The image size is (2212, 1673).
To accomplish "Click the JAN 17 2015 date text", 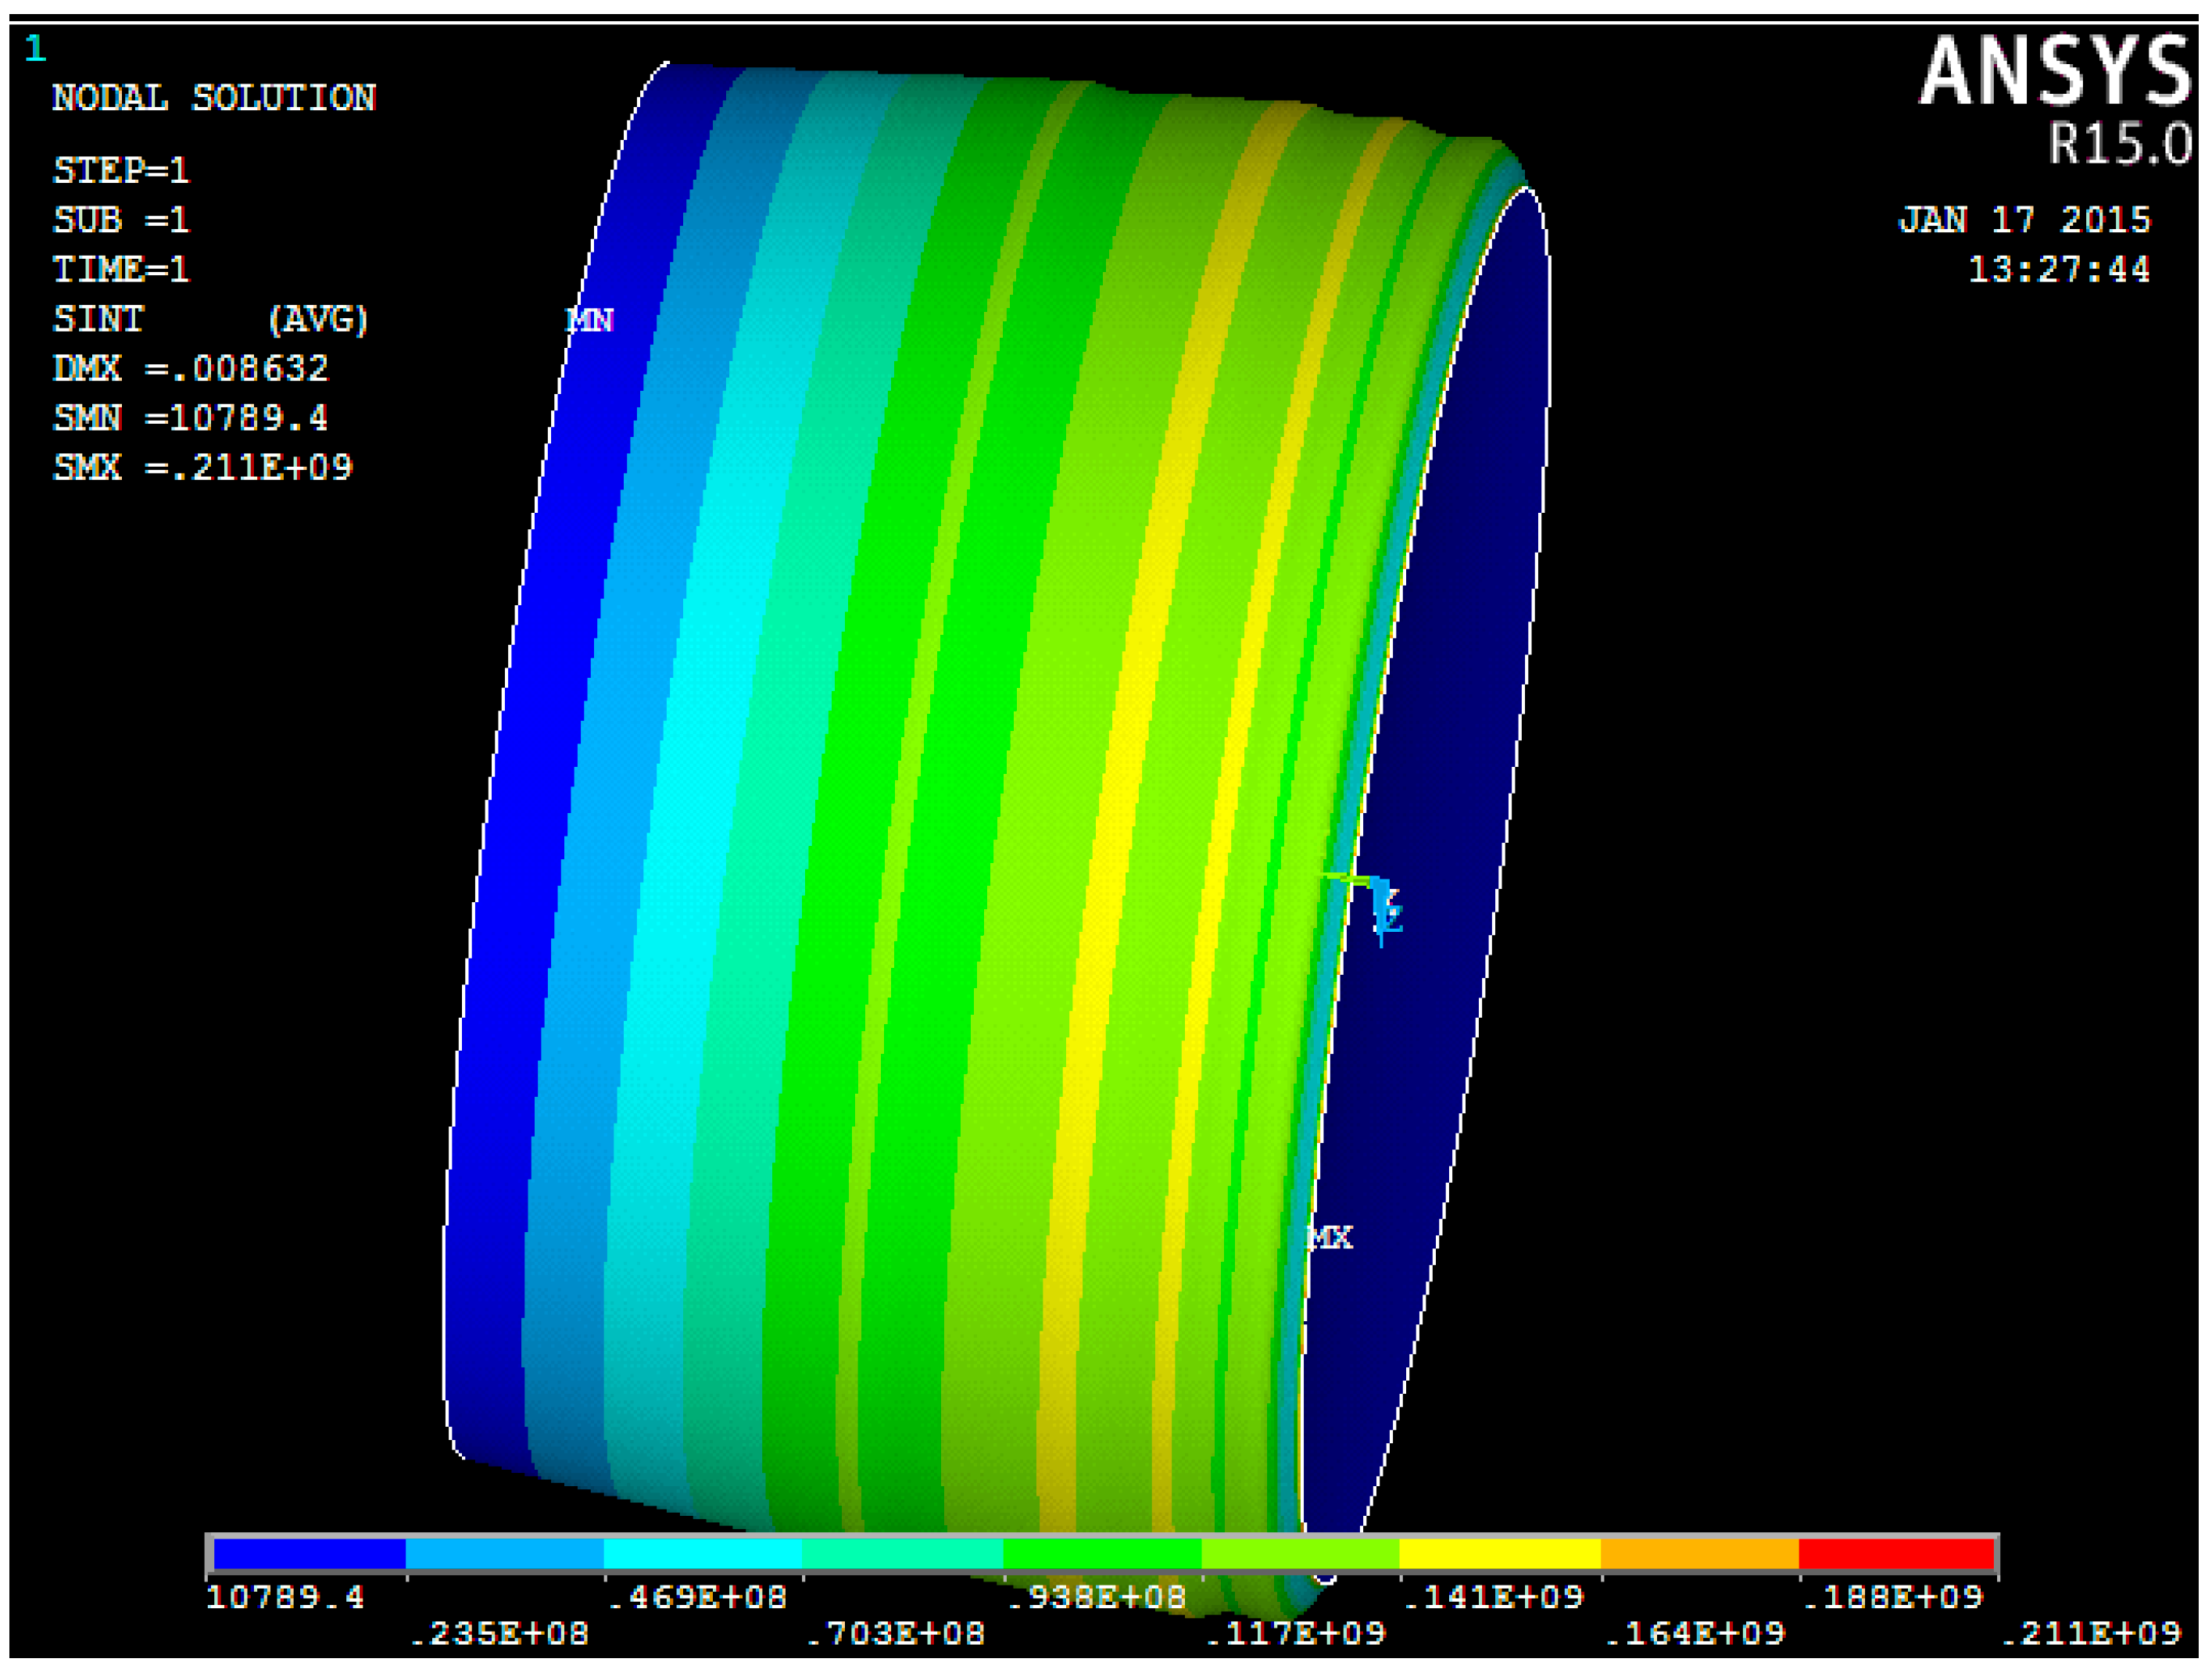I will (2024, 220).
